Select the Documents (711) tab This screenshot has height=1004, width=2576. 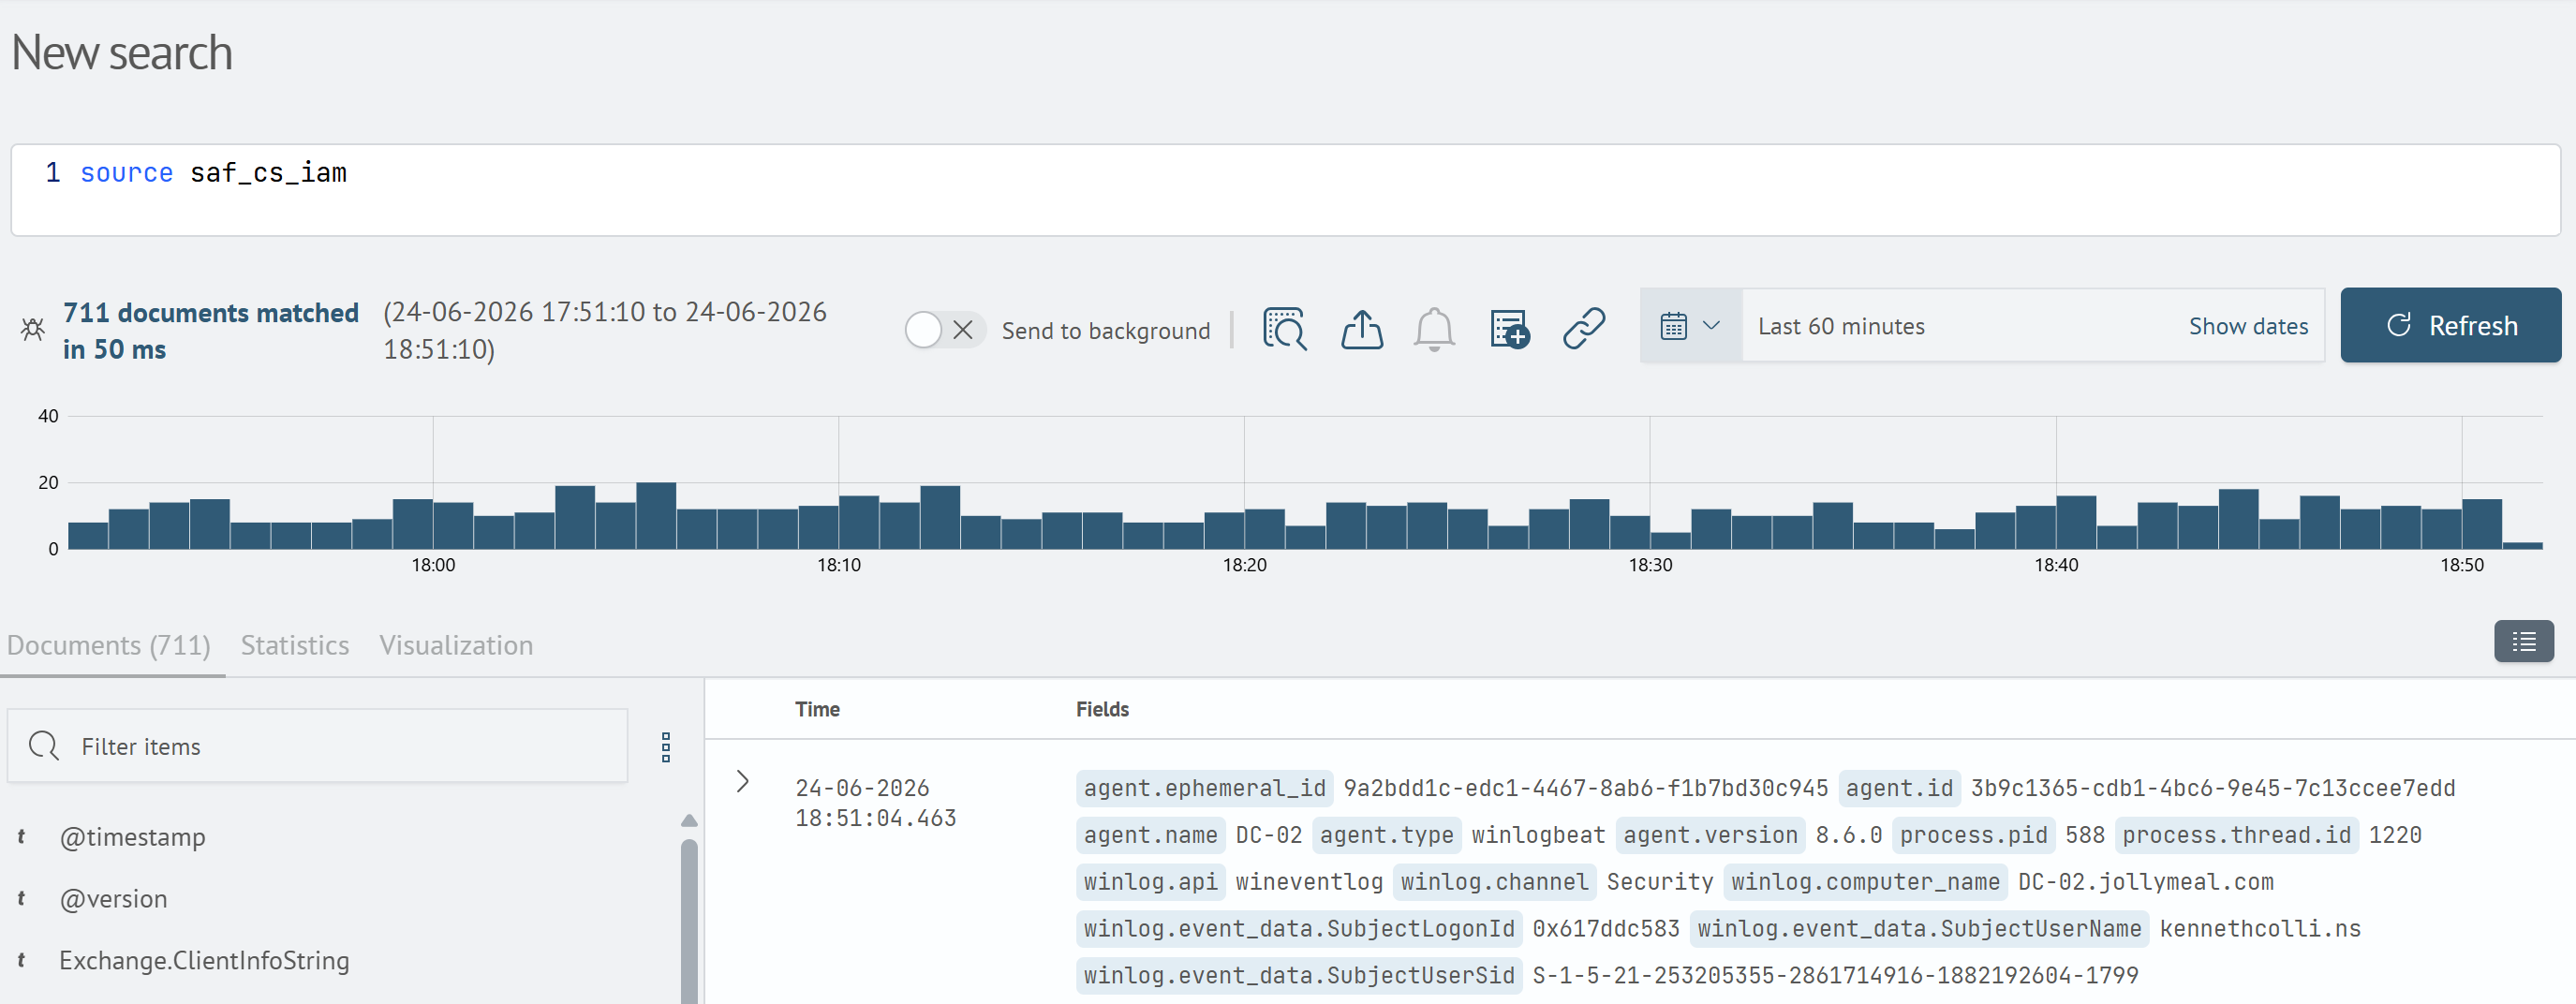109,645
